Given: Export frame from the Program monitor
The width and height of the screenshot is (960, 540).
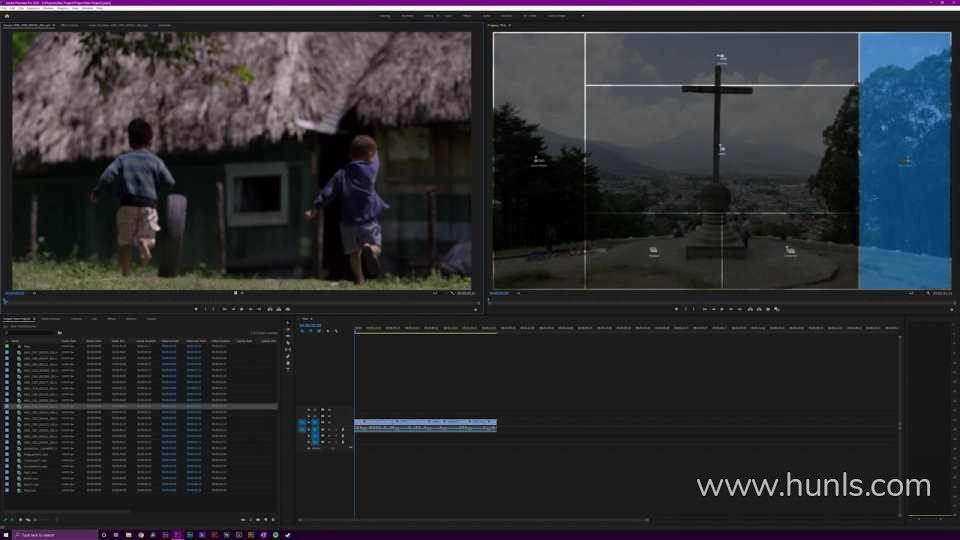Looking at the screenshot, I should coord(768,309).
